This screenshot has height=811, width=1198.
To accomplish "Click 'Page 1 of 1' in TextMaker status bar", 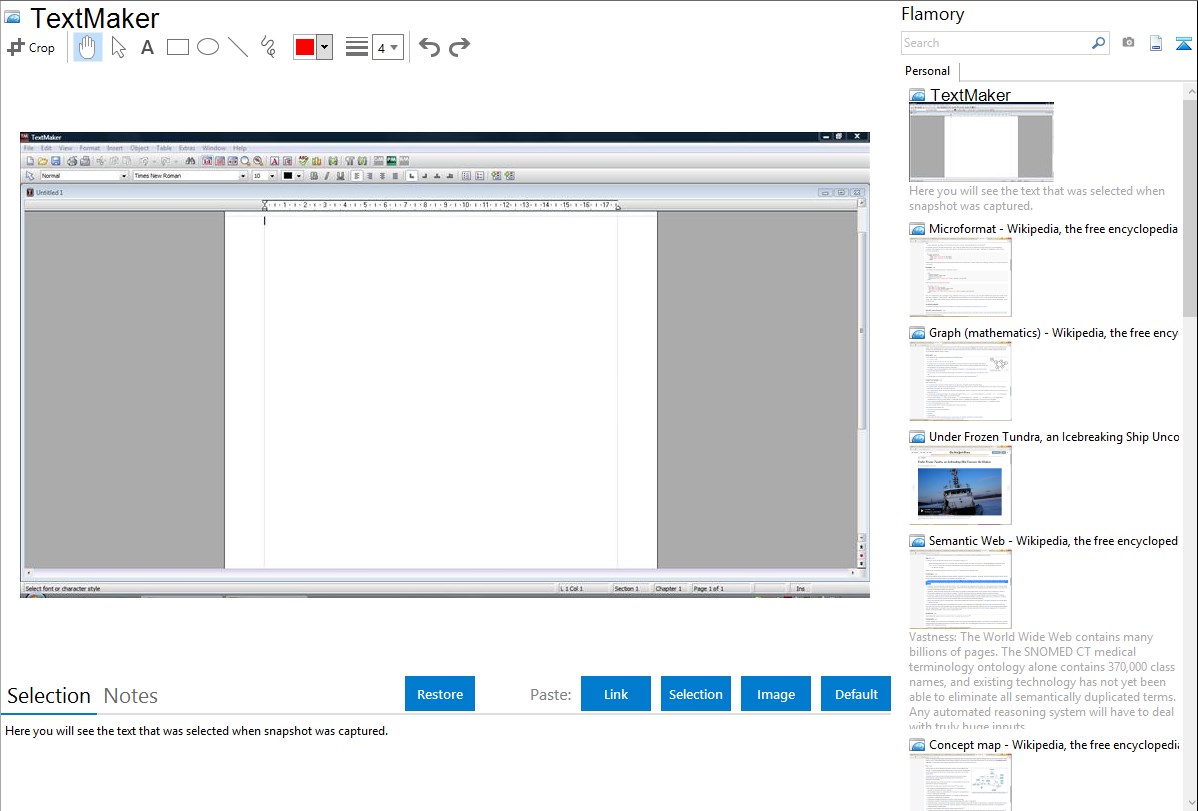I will click(x=708, y=589).
